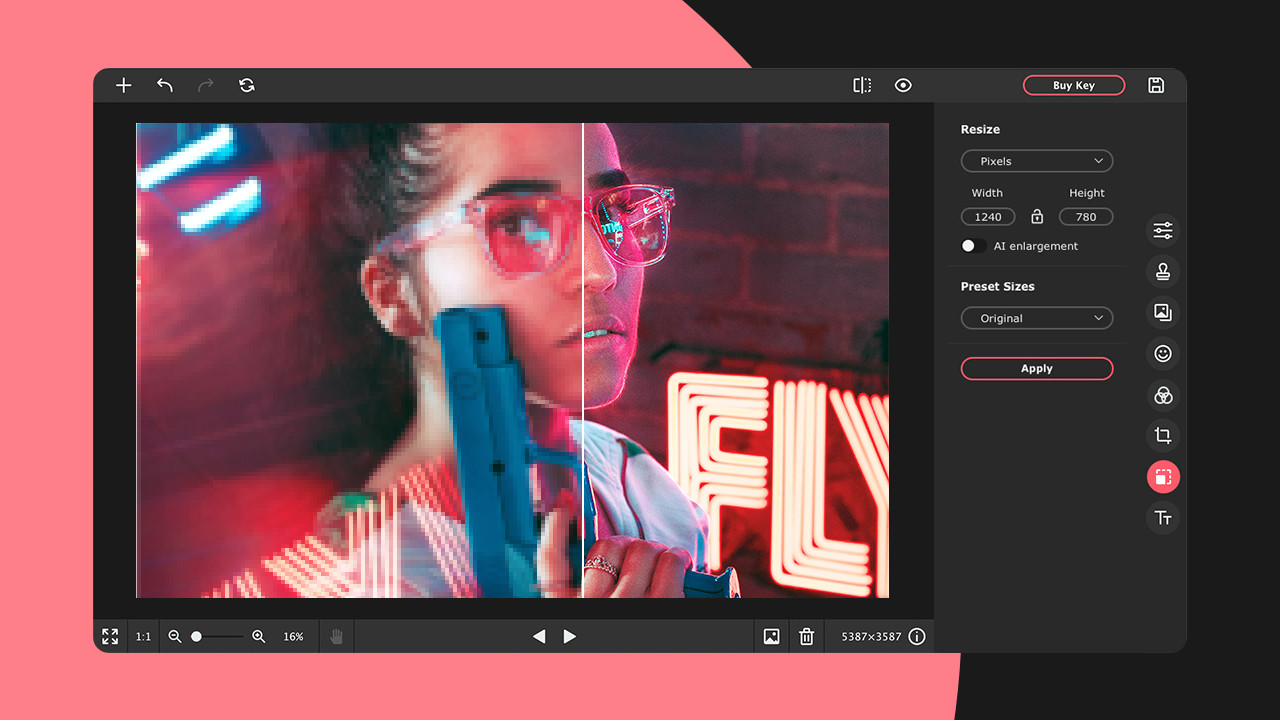This screenshot has height=720, width=1280.
Task: Click the zoom slider handle
Action: (197, 637)
